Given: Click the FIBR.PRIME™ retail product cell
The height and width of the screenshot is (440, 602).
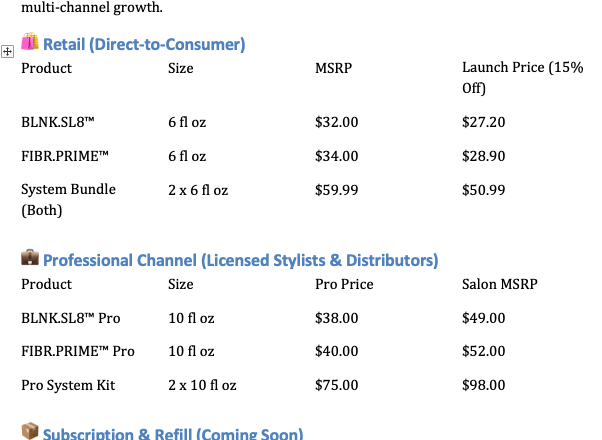Looking at the screenshot, I should coord(65,156).
